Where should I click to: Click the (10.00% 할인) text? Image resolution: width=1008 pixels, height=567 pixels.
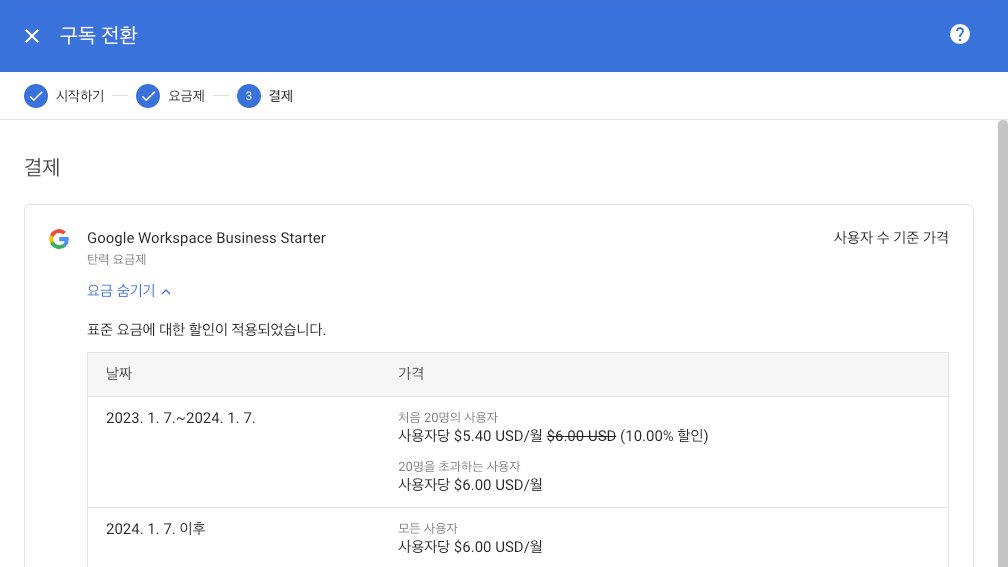(664, 436)
